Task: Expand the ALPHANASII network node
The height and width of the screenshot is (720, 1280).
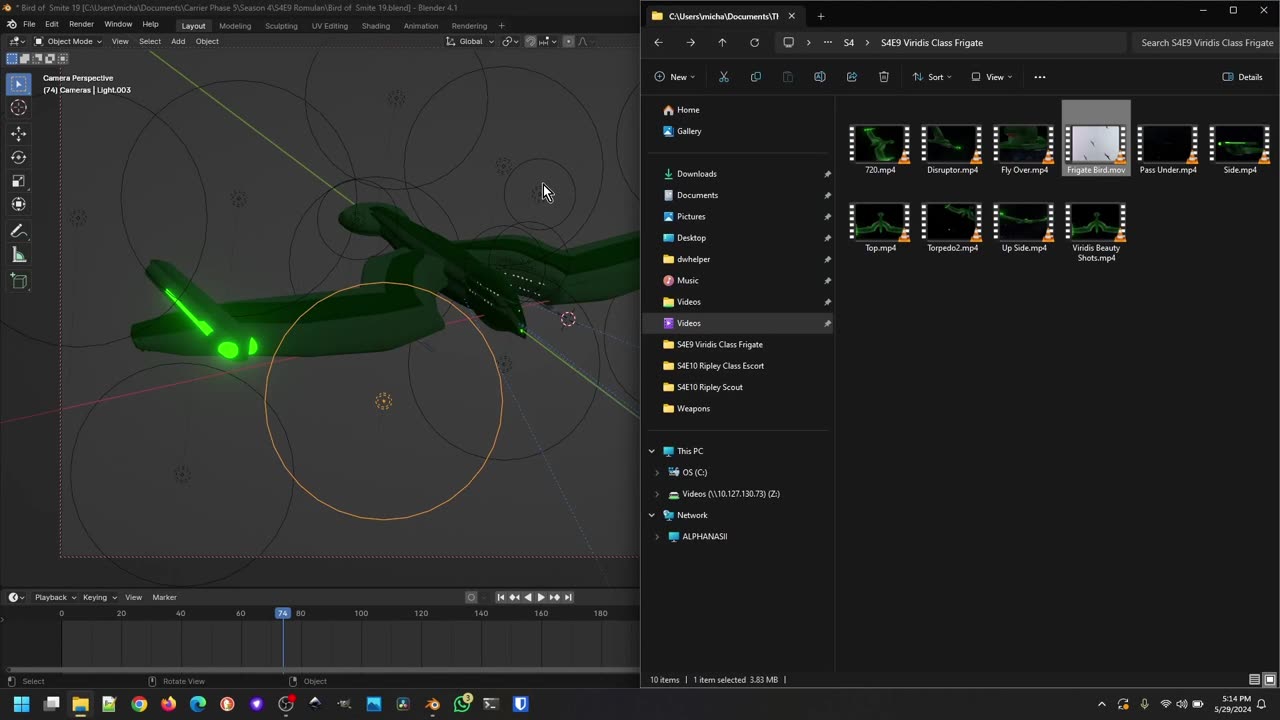Action: point(657,536)
